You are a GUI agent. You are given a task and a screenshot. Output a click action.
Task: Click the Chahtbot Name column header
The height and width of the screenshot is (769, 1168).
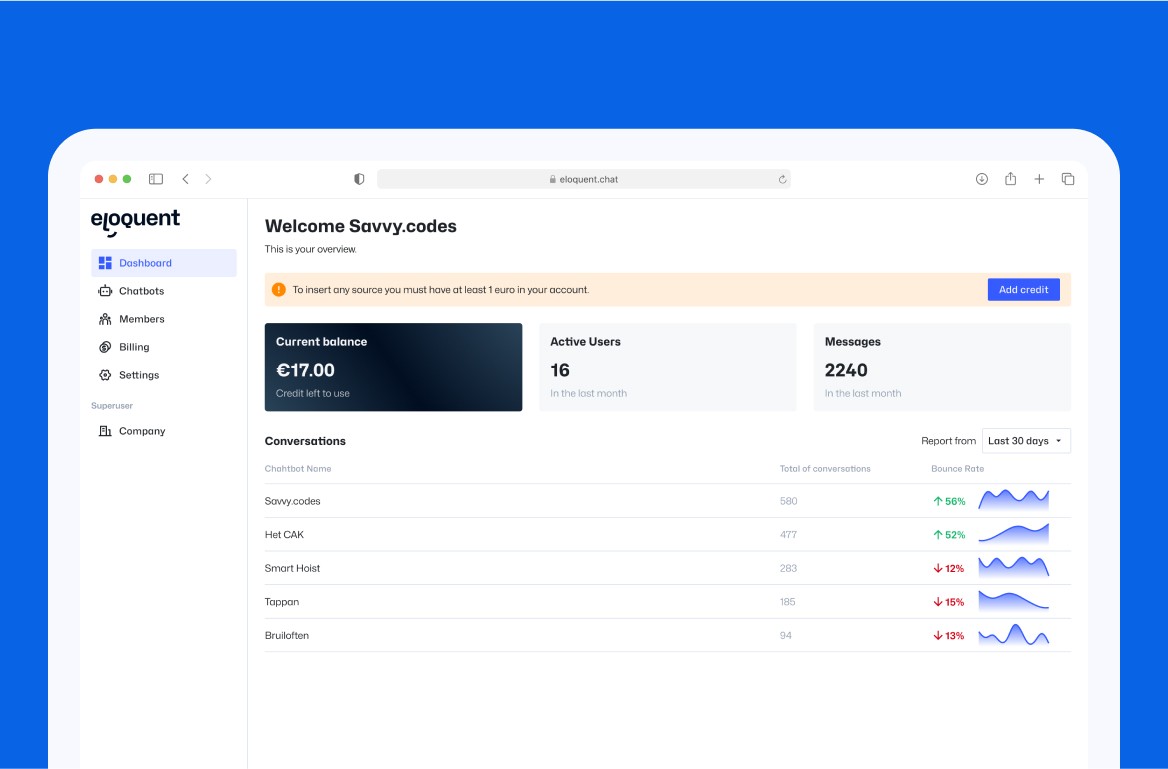coord(298,469)
